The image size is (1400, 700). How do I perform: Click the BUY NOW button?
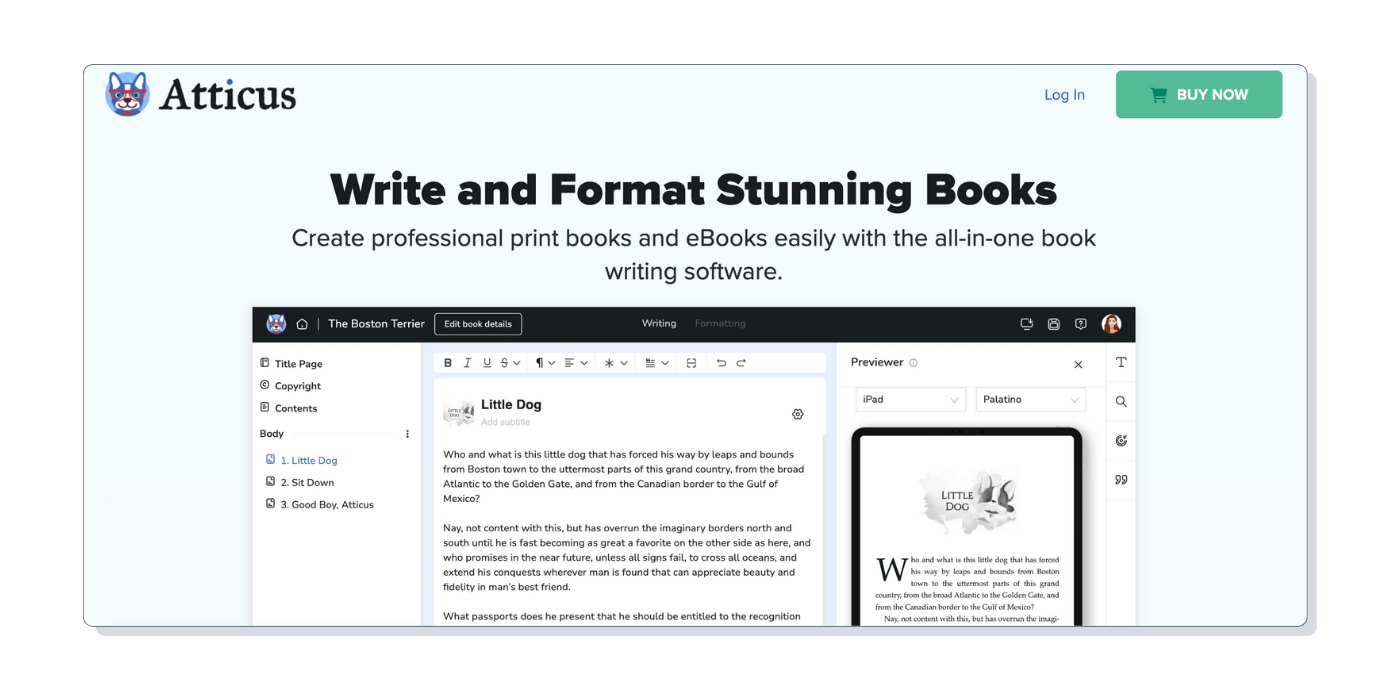click(x=1198, y=95)
